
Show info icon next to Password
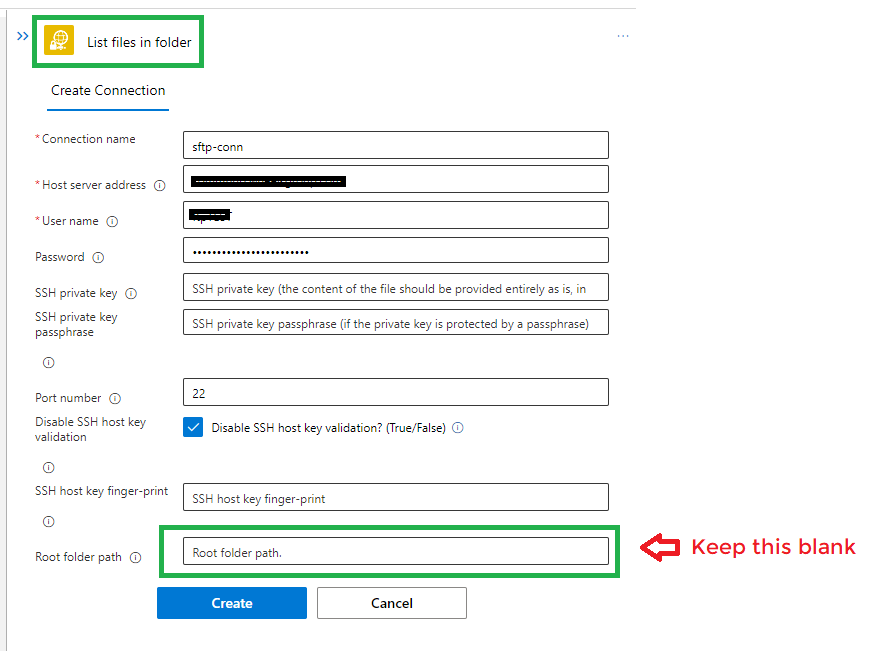[x=99, y=257]
